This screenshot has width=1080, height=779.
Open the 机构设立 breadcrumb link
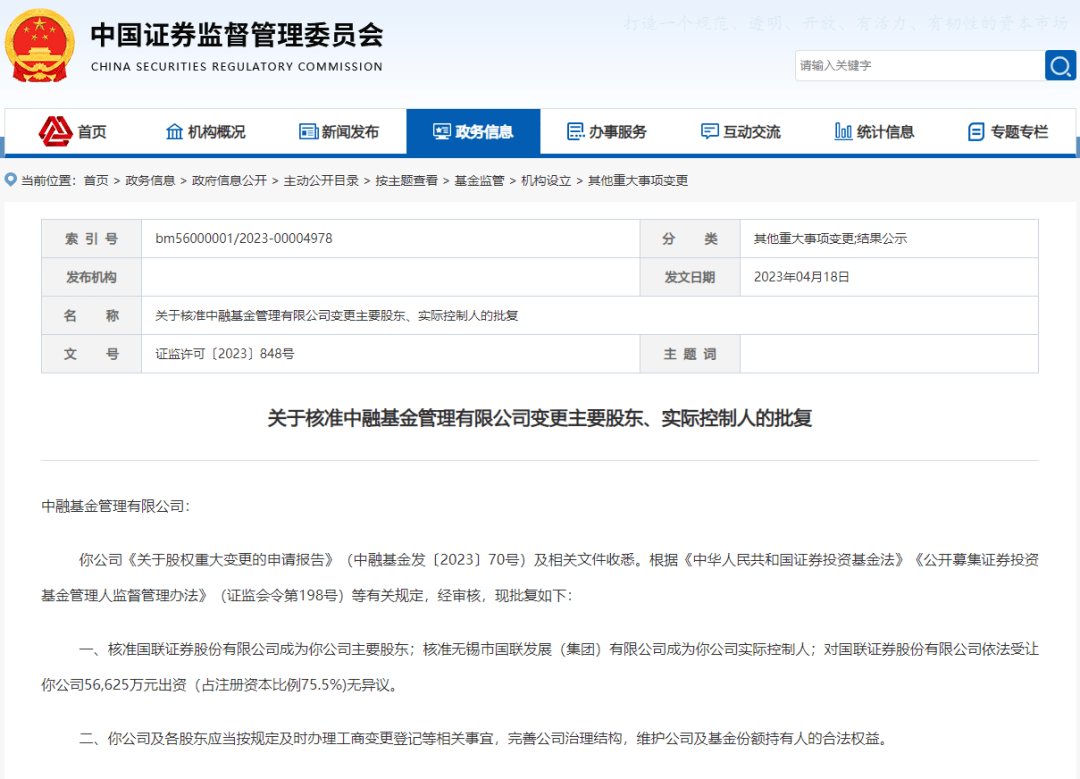(x=546, y=181)
